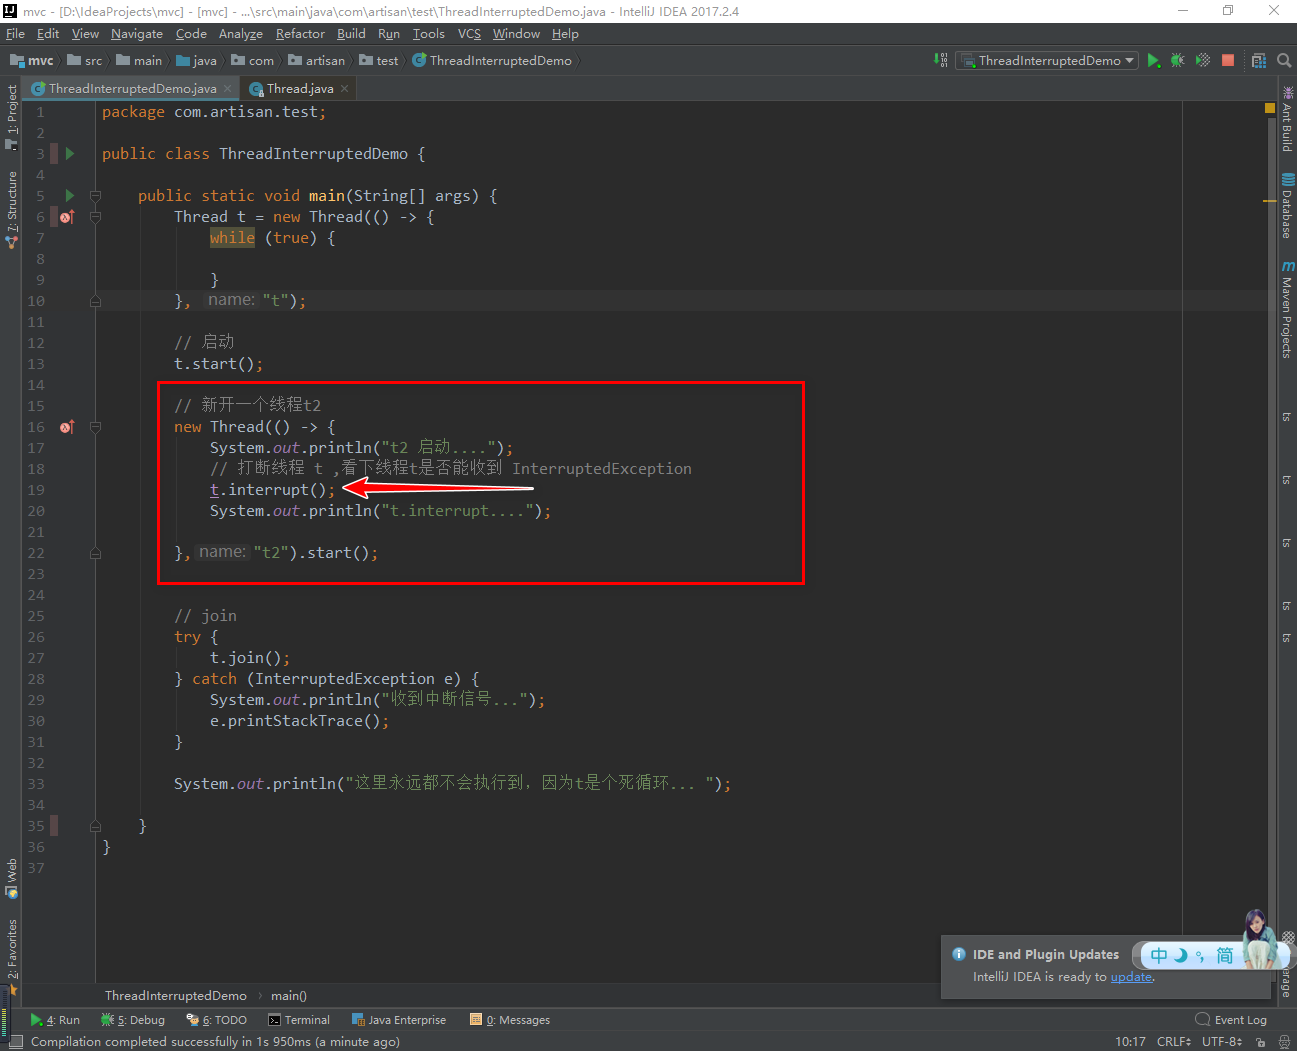Click the lambda gutter marker beside Thread t
The height and width of the screenshot is (1051, 1297).
[67, 217]
